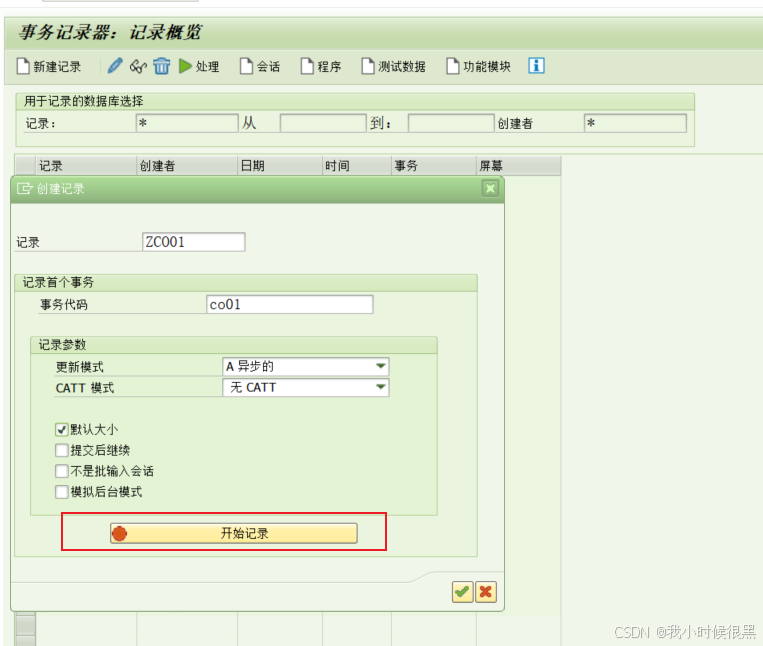This screenshot has height=646, width=763.
Task: Close the 创建记录 dialog with X
Action: [490, 188]
